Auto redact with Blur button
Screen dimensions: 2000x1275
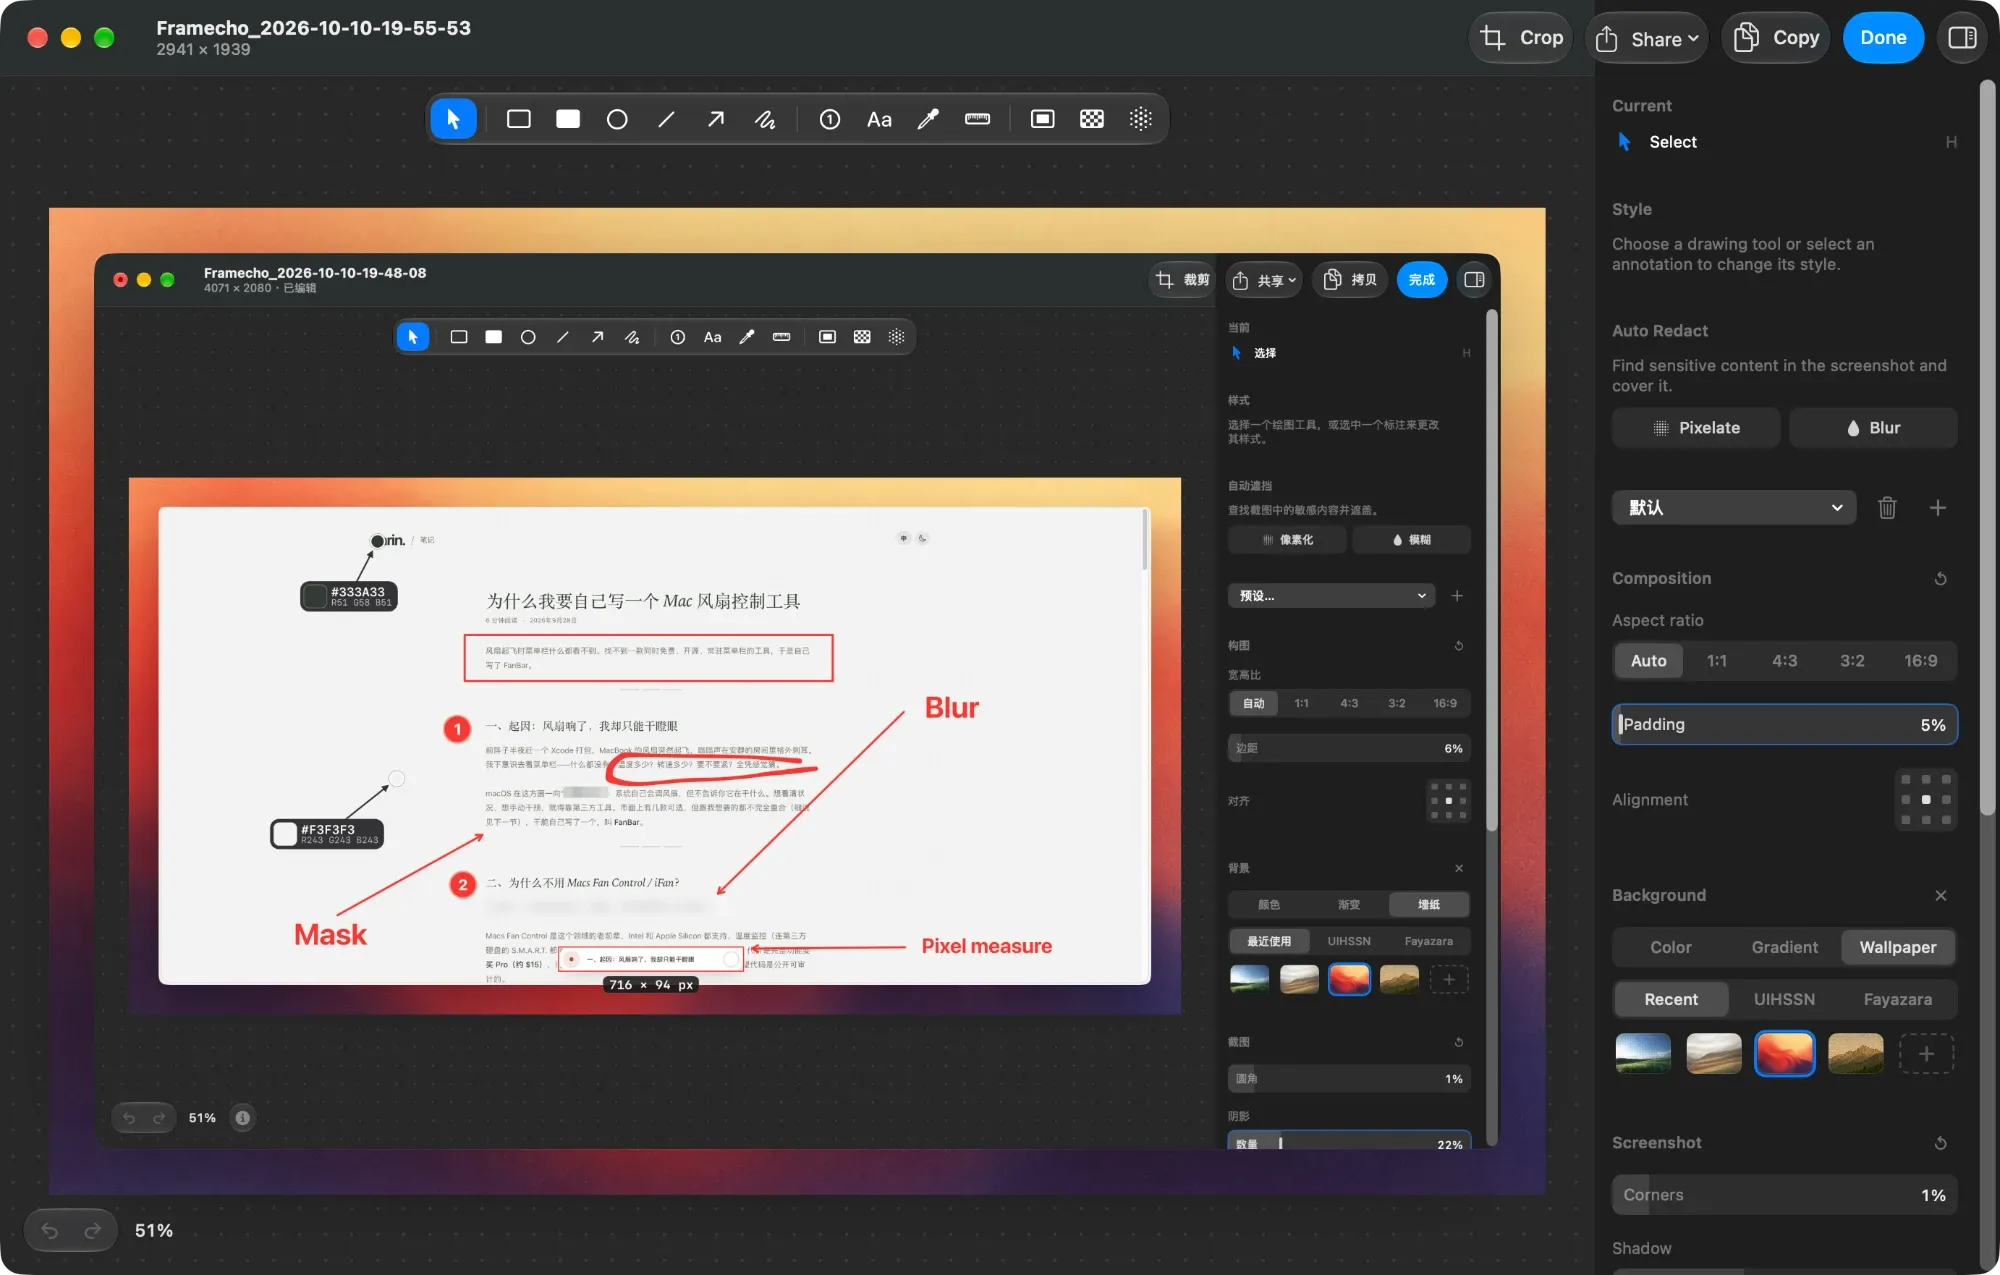[x=1873, y=427]
